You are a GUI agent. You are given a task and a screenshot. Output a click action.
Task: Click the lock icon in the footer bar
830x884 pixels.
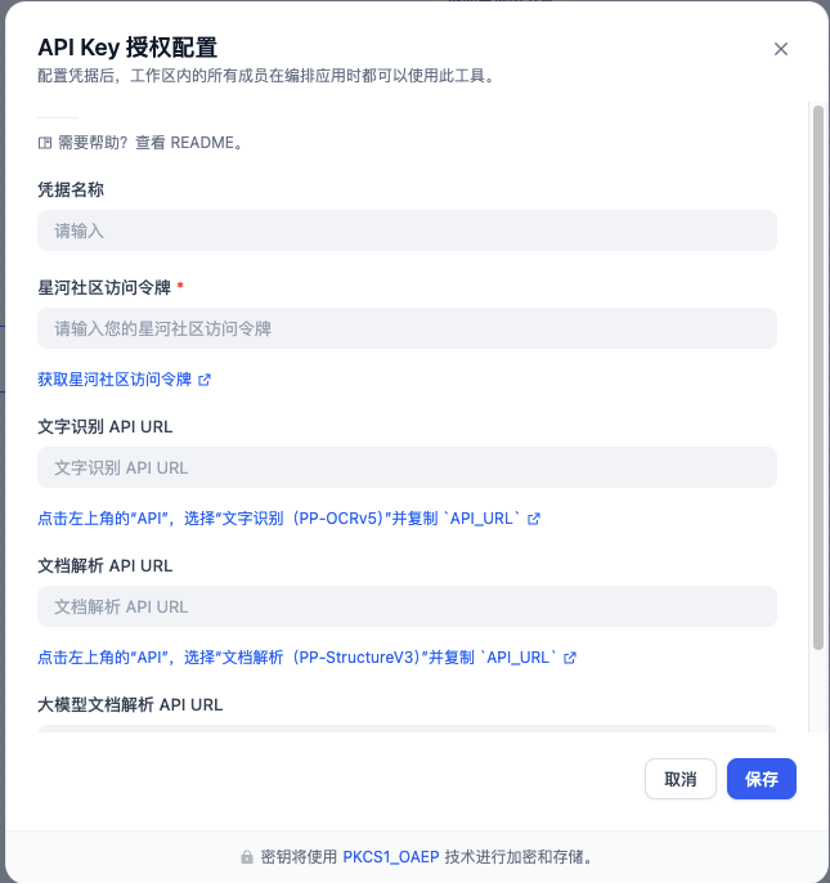[x=247, y=855]
